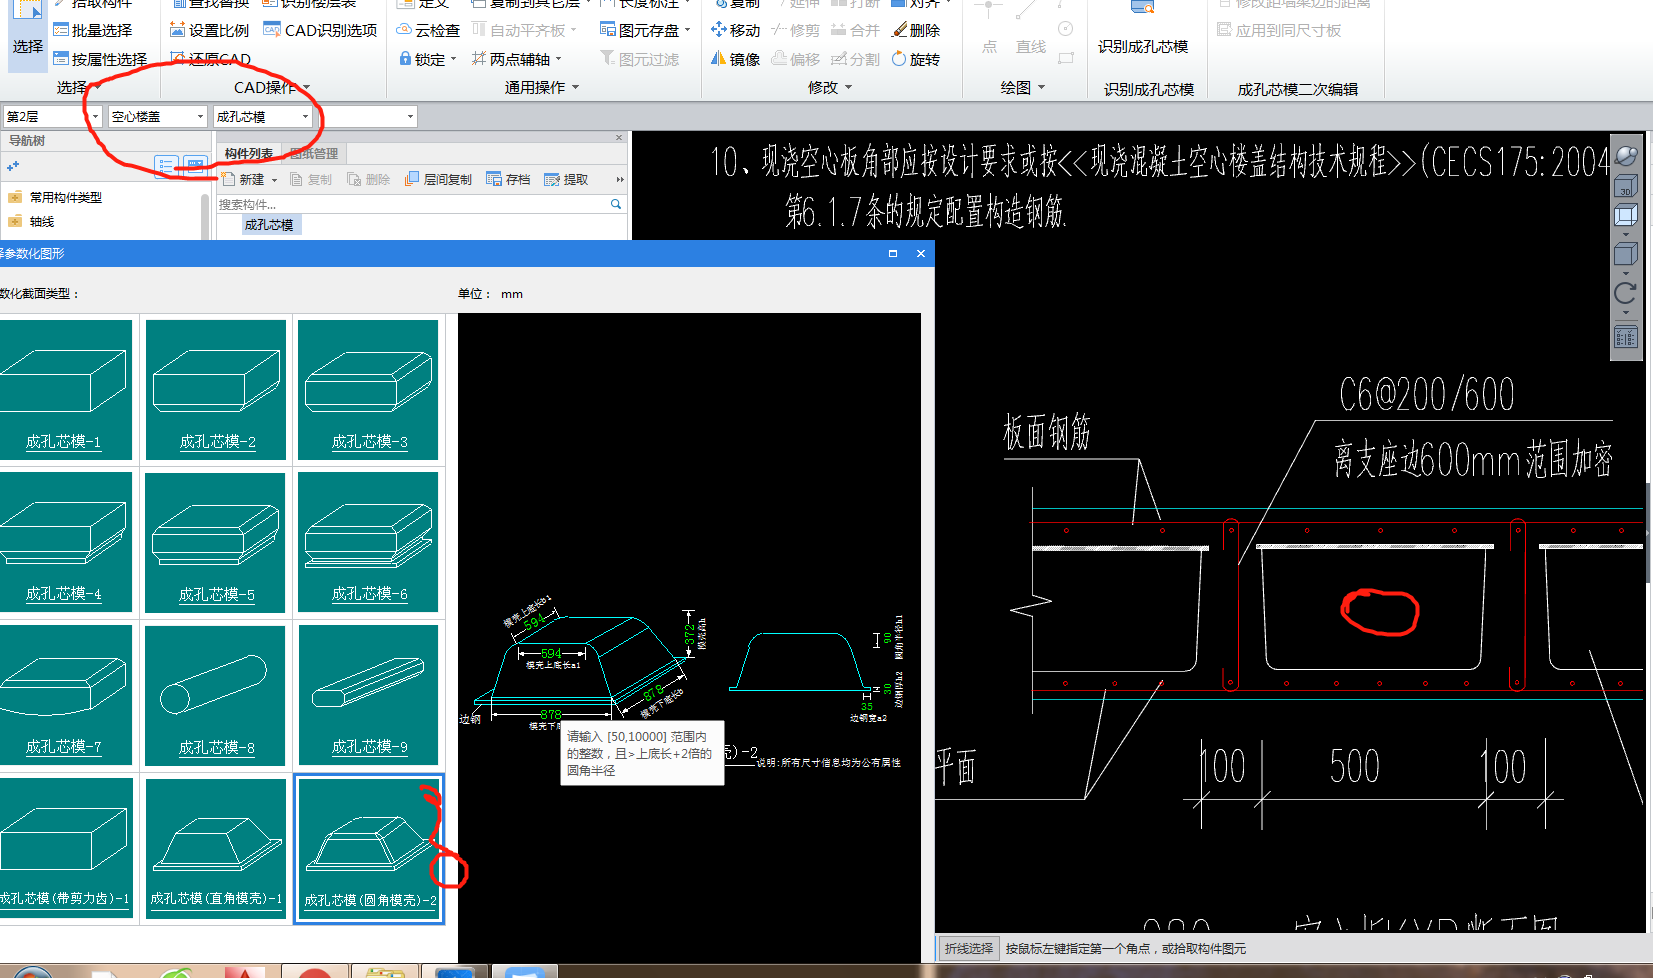Switch to the 图纸管理 tab
This screenshot has width=1653, height=978.
tap(314, 153)
